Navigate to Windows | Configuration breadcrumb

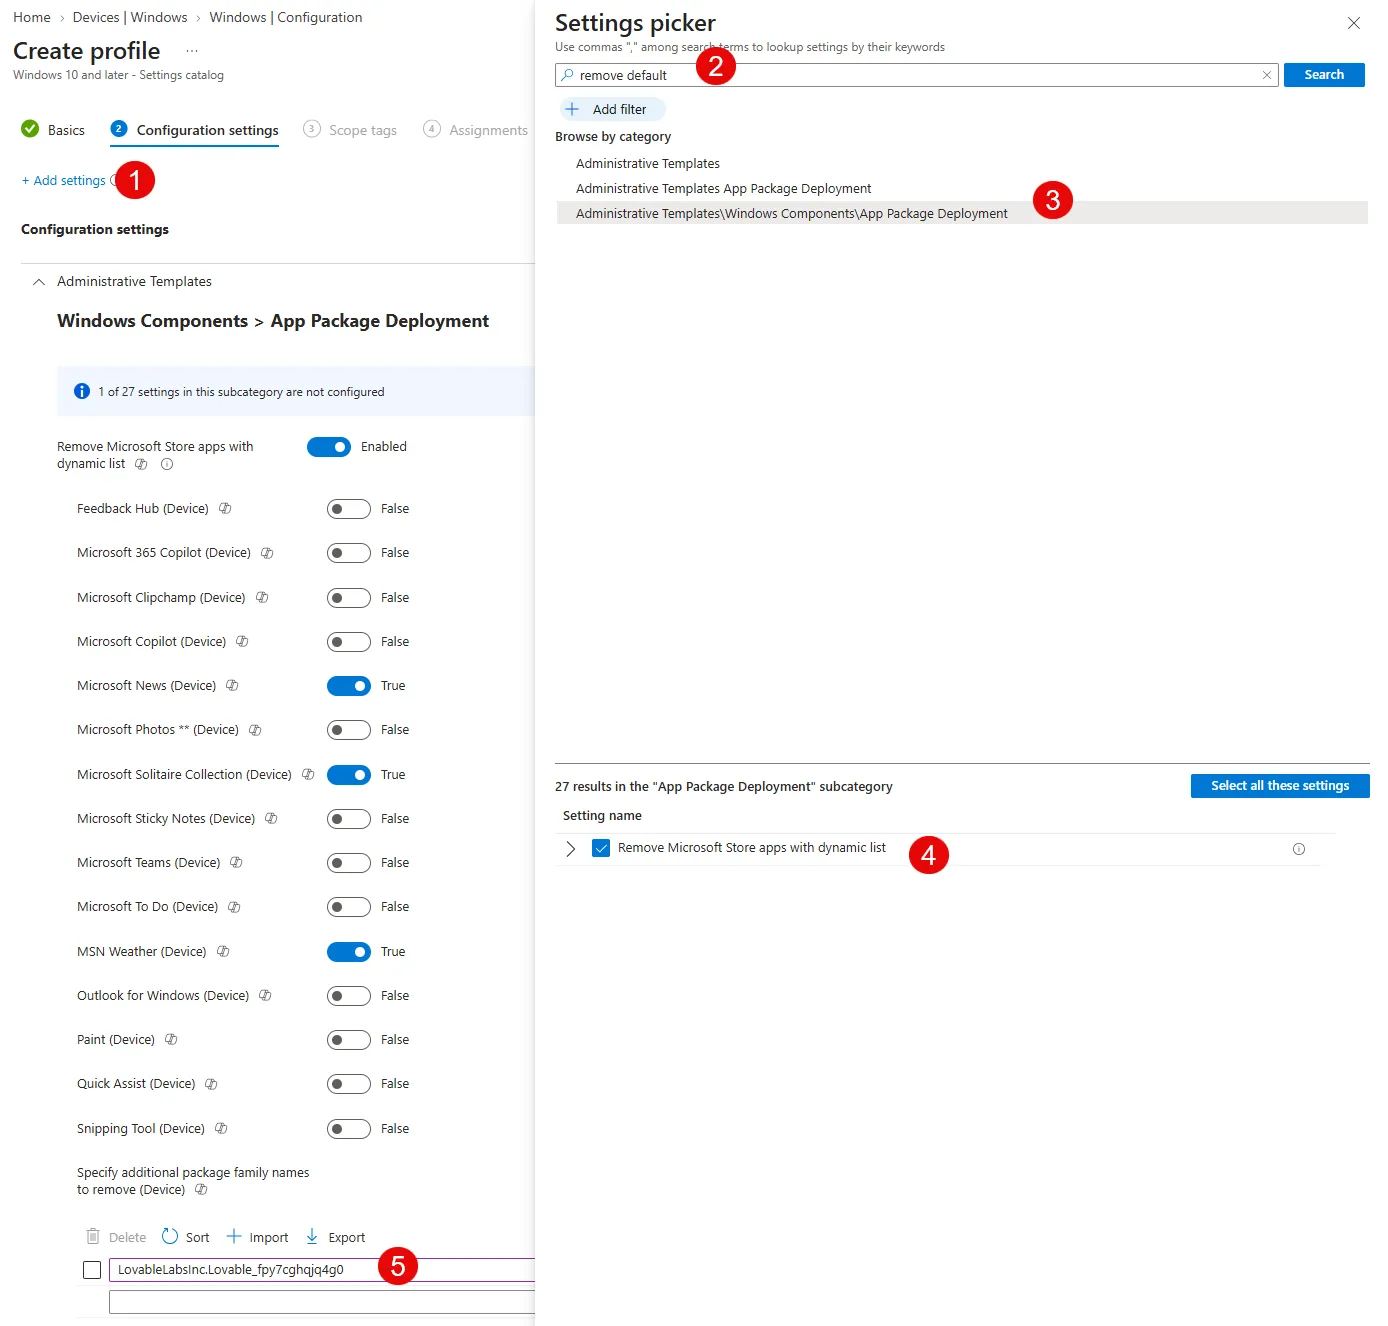tap(286, 18)
